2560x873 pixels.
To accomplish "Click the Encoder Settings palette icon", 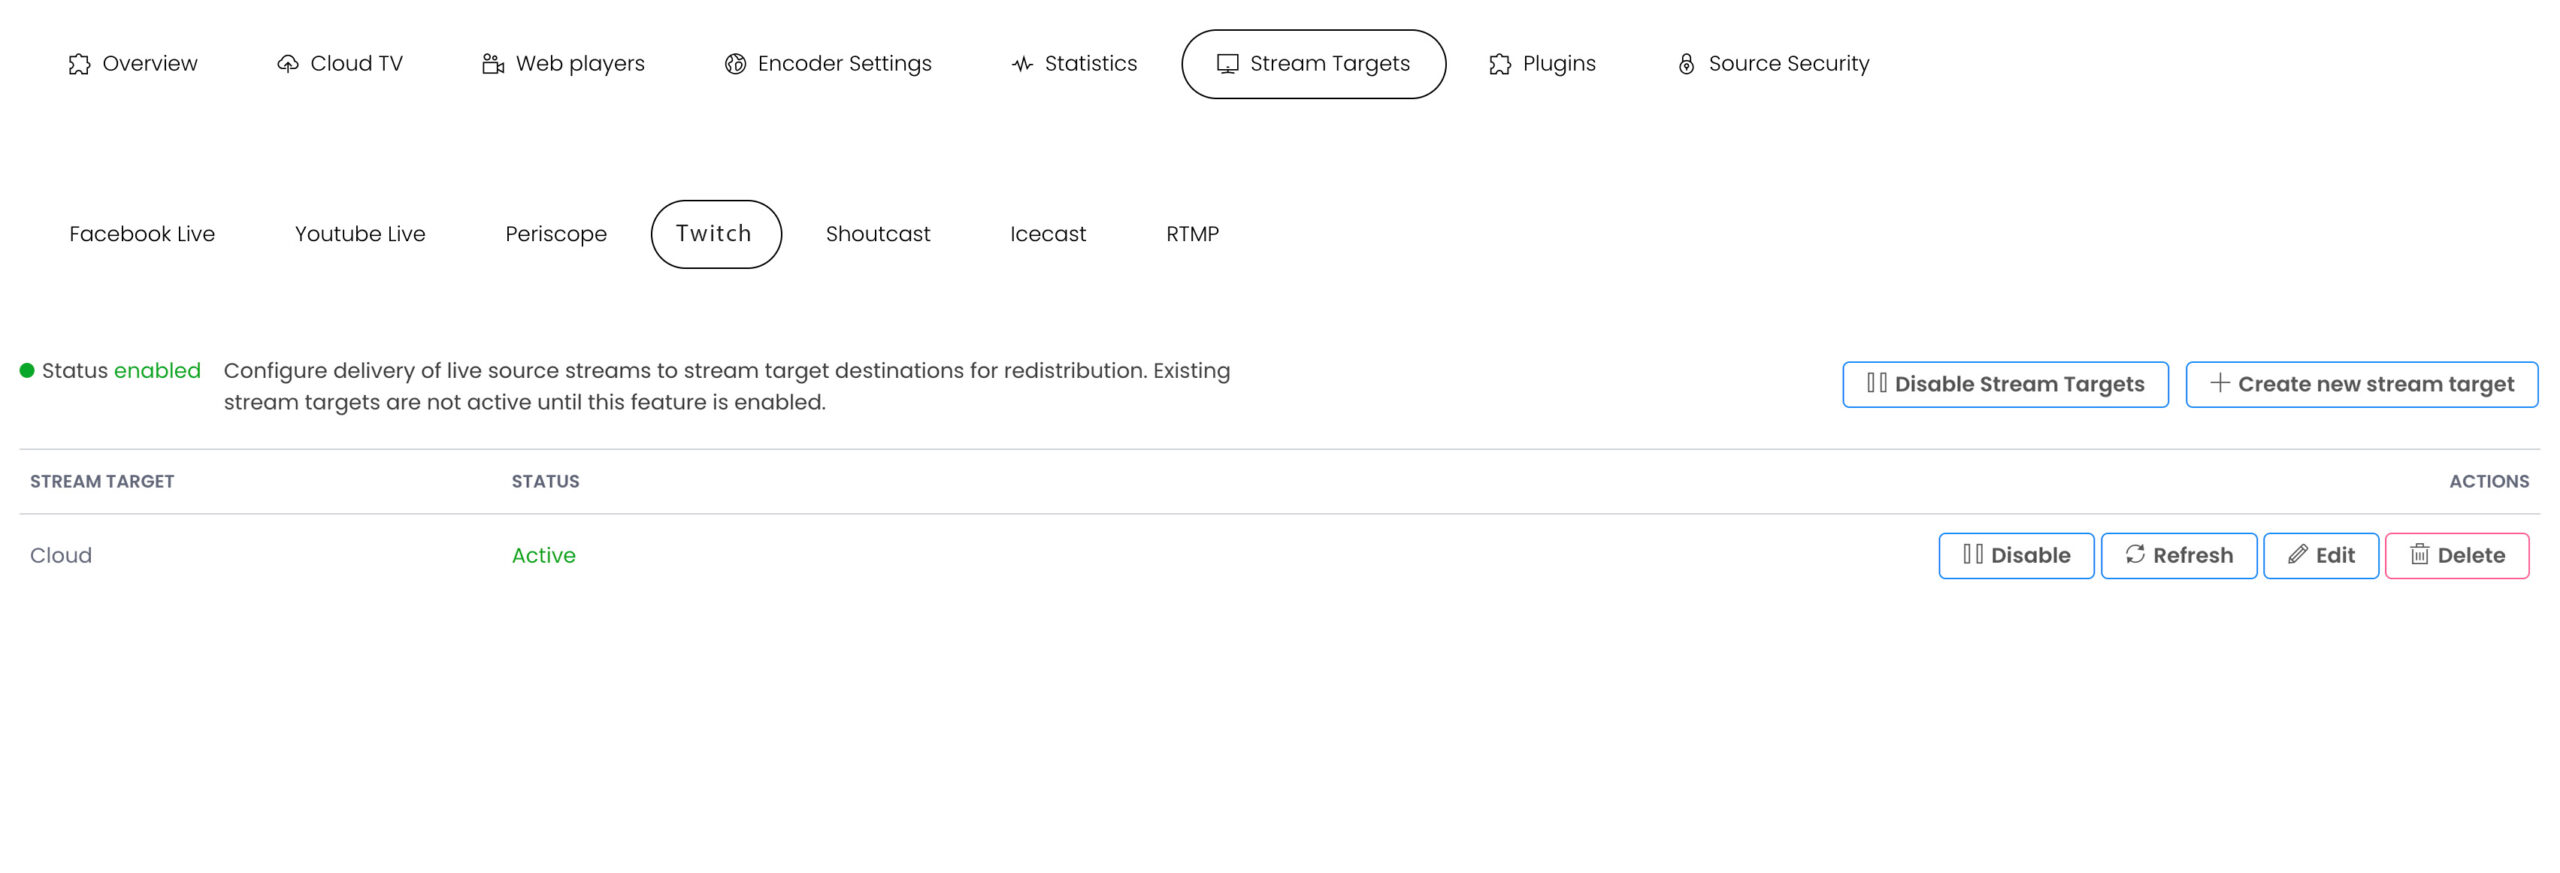I will tap(735, 65).
